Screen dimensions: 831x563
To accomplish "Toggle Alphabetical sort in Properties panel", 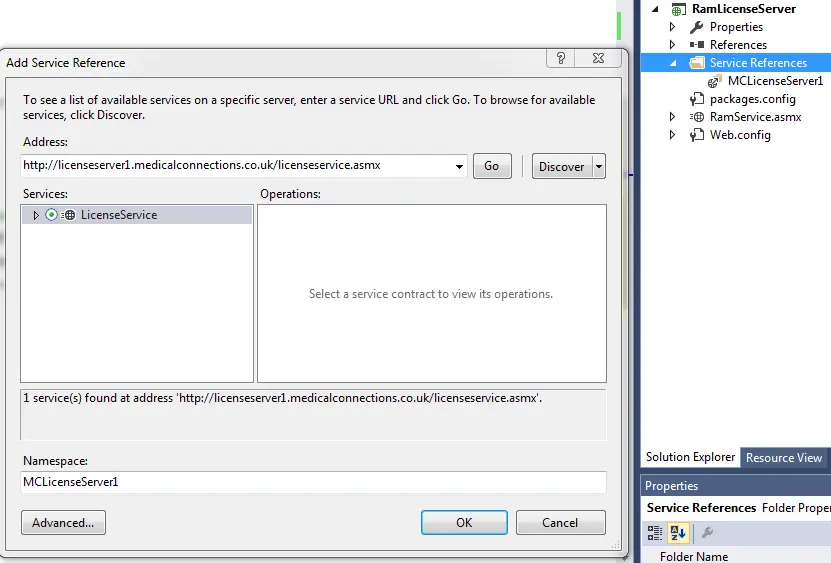I will pos(677,533).
